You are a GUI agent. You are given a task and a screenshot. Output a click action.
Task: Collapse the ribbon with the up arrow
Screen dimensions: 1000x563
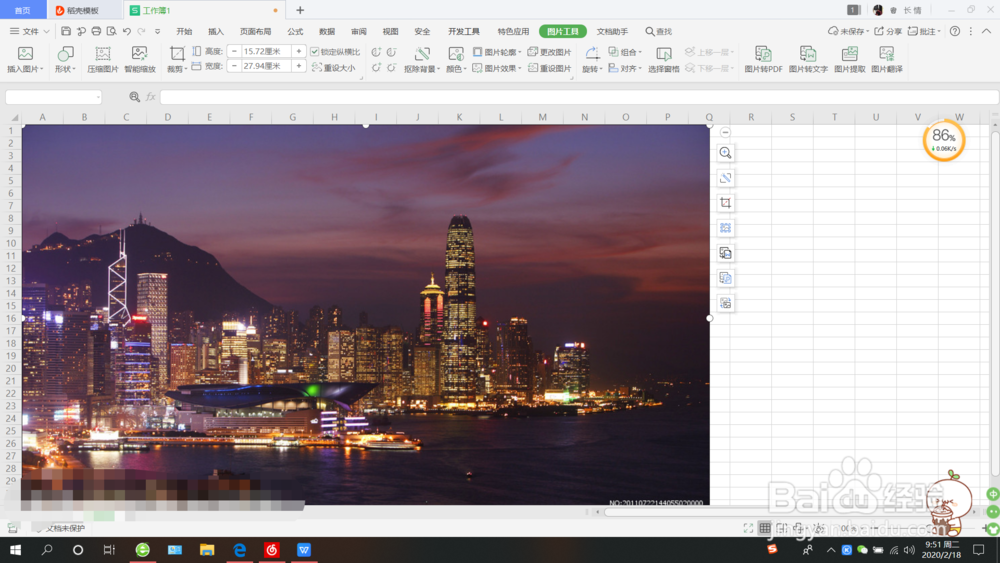click(x=986, y=31)
